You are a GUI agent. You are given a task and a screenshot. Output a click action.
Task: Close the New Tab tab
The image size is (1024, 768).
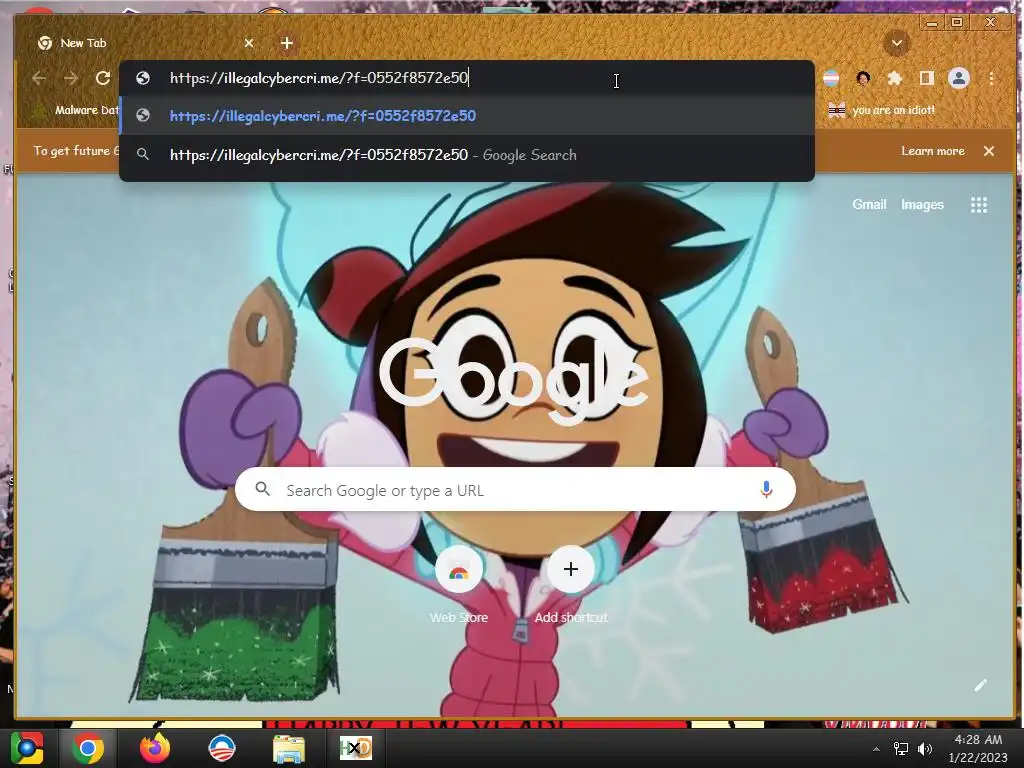click(249, 43)
